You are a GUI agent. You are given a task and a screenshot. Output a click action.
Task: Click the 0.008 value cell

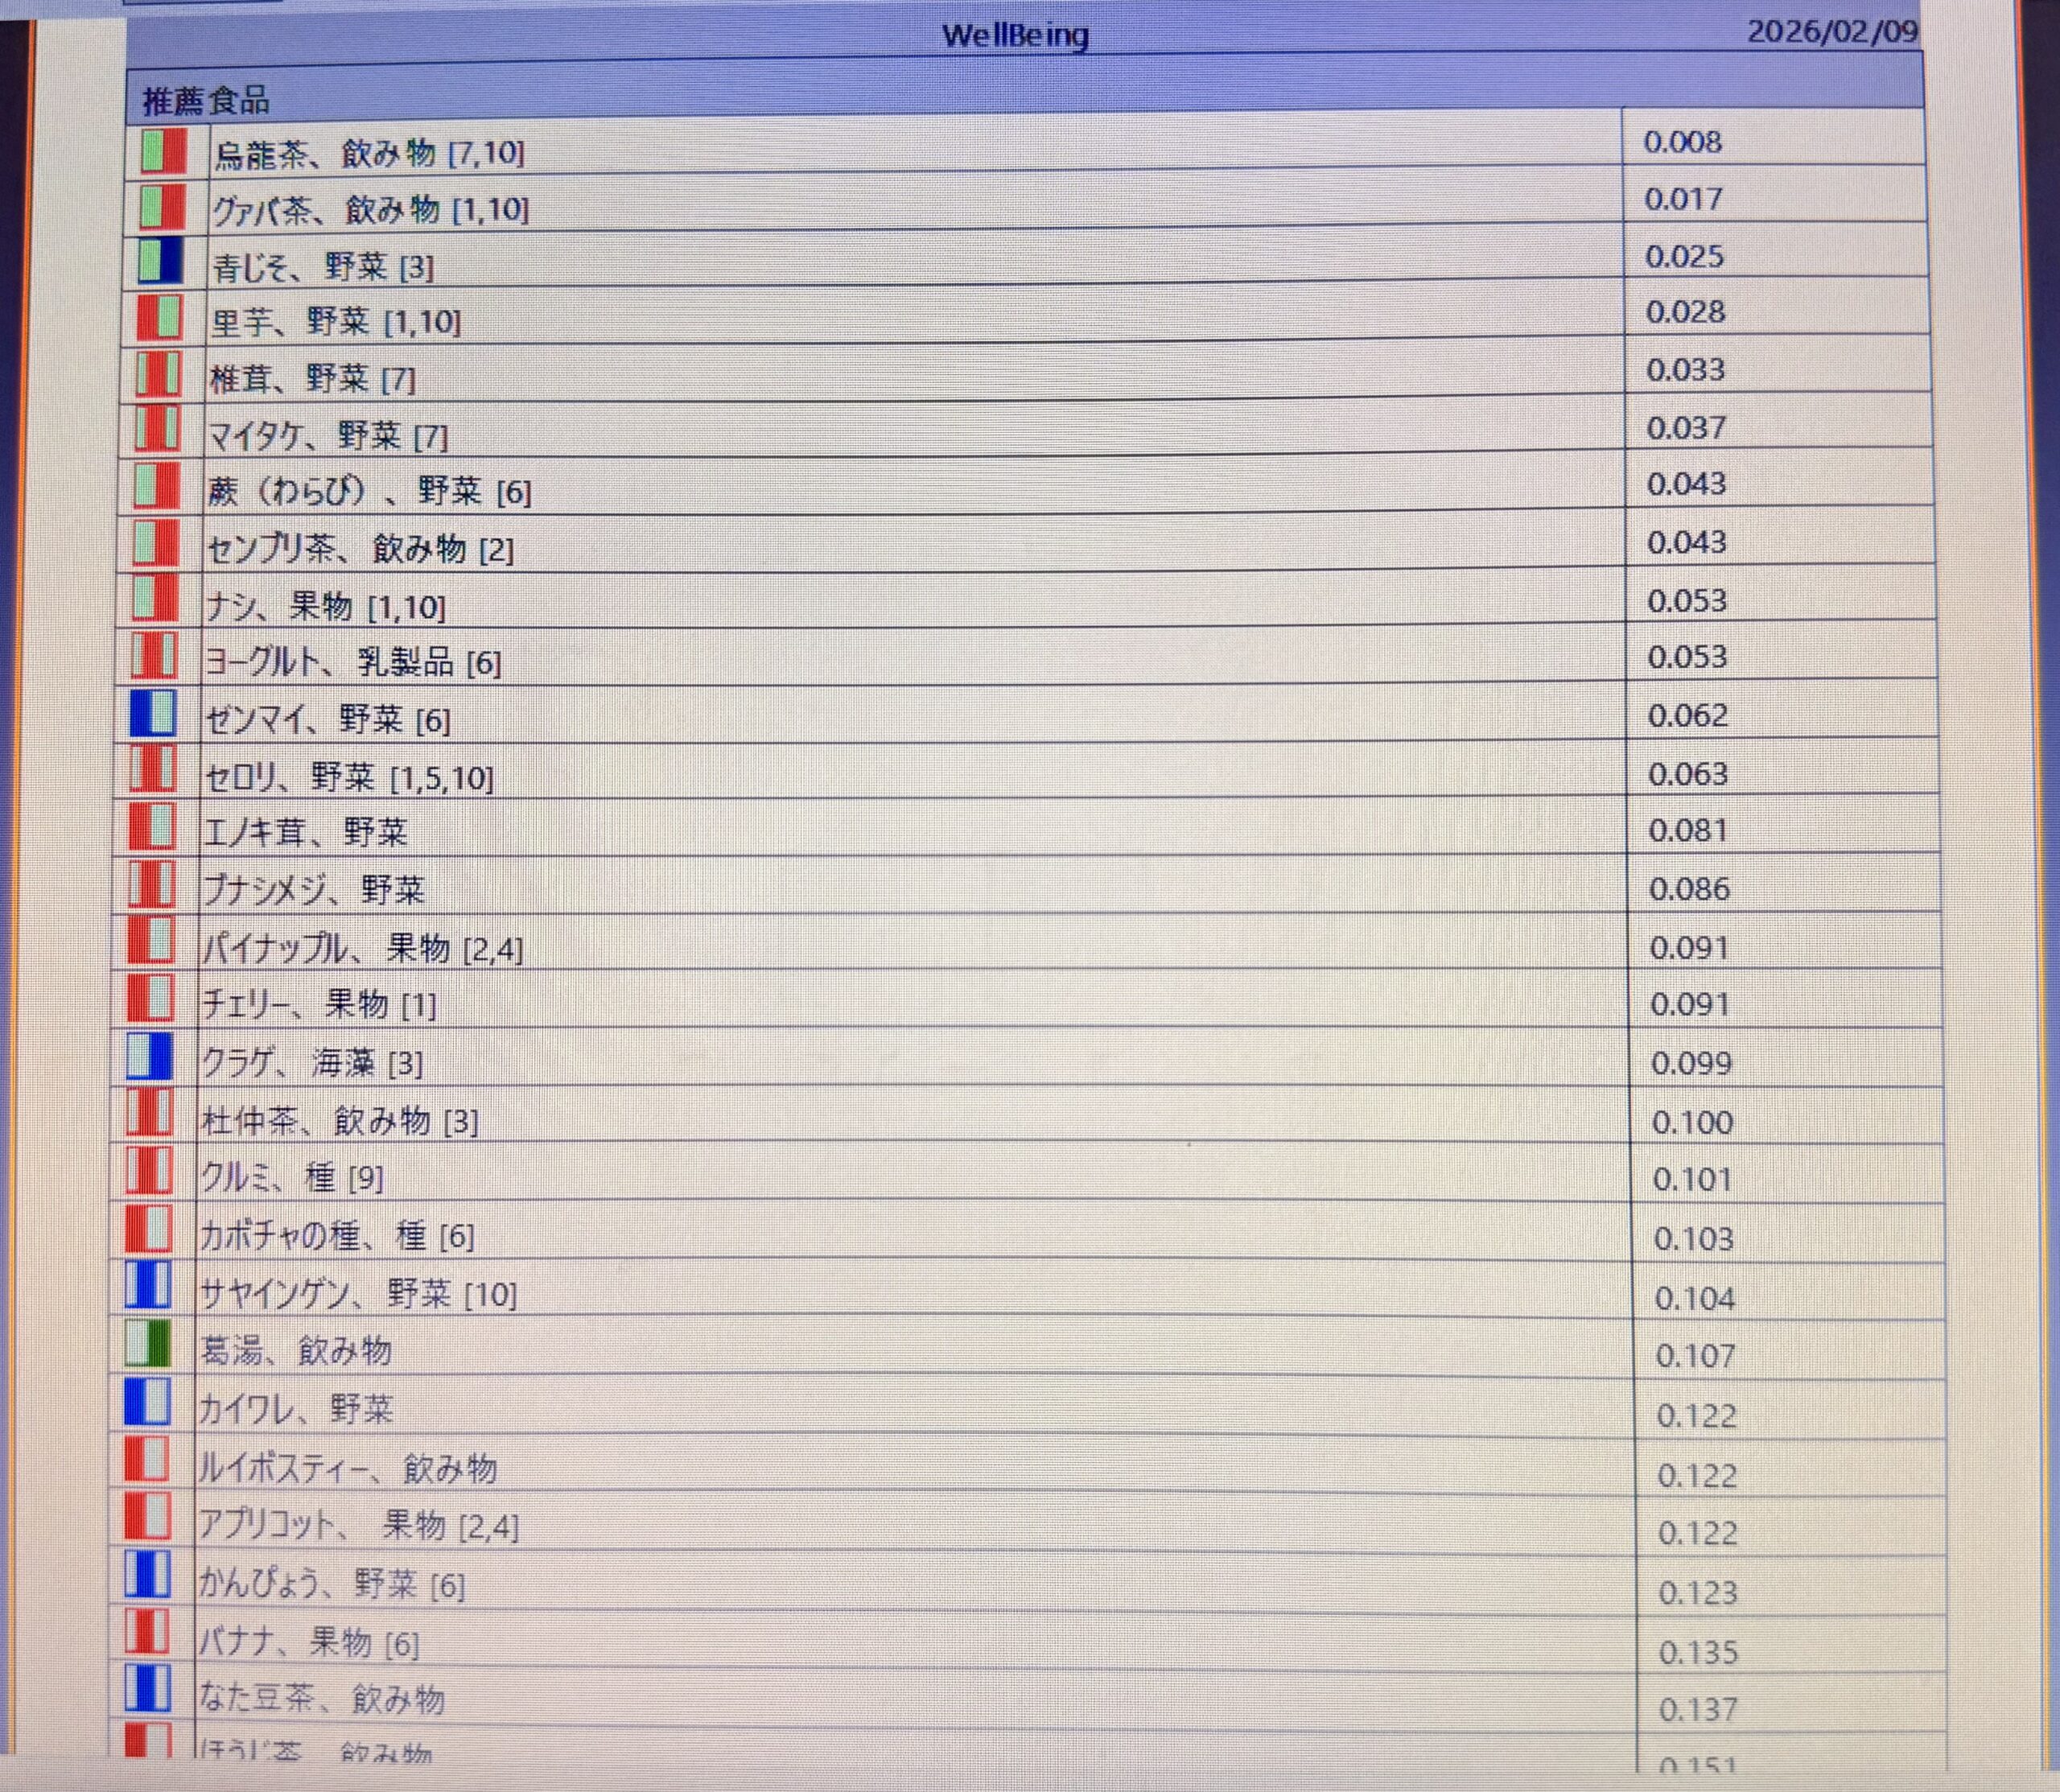(x=1683, y=142)
